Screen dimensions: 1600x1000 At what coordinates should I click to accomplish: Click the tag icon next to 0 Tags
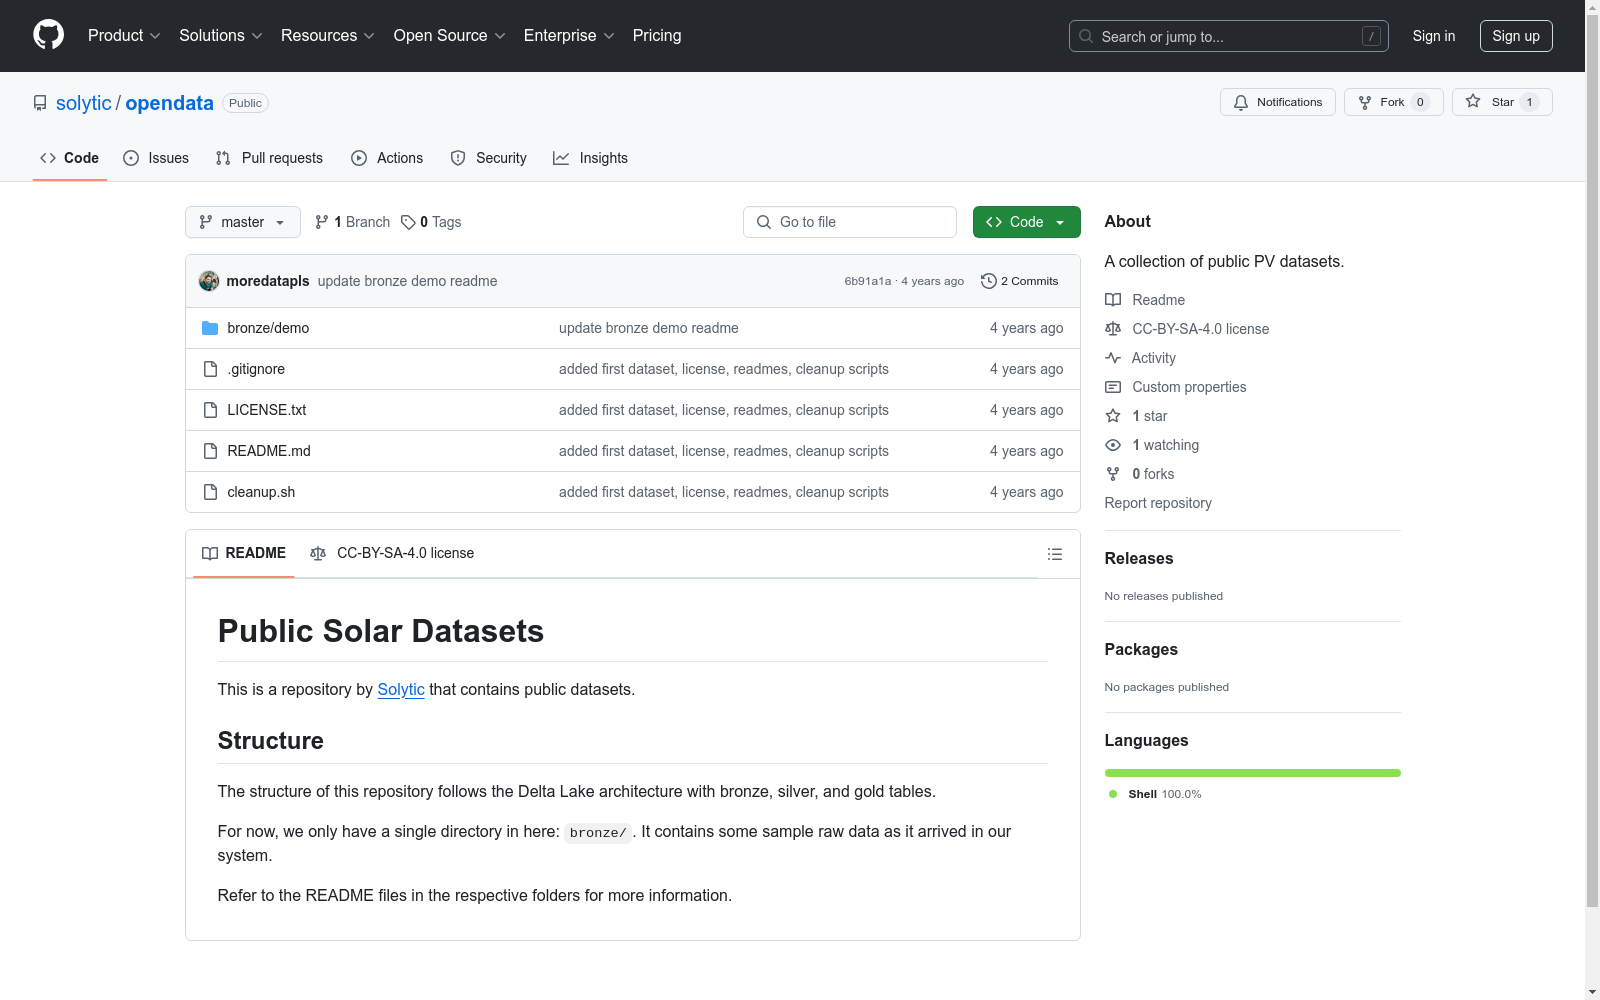tap(408, 222)
